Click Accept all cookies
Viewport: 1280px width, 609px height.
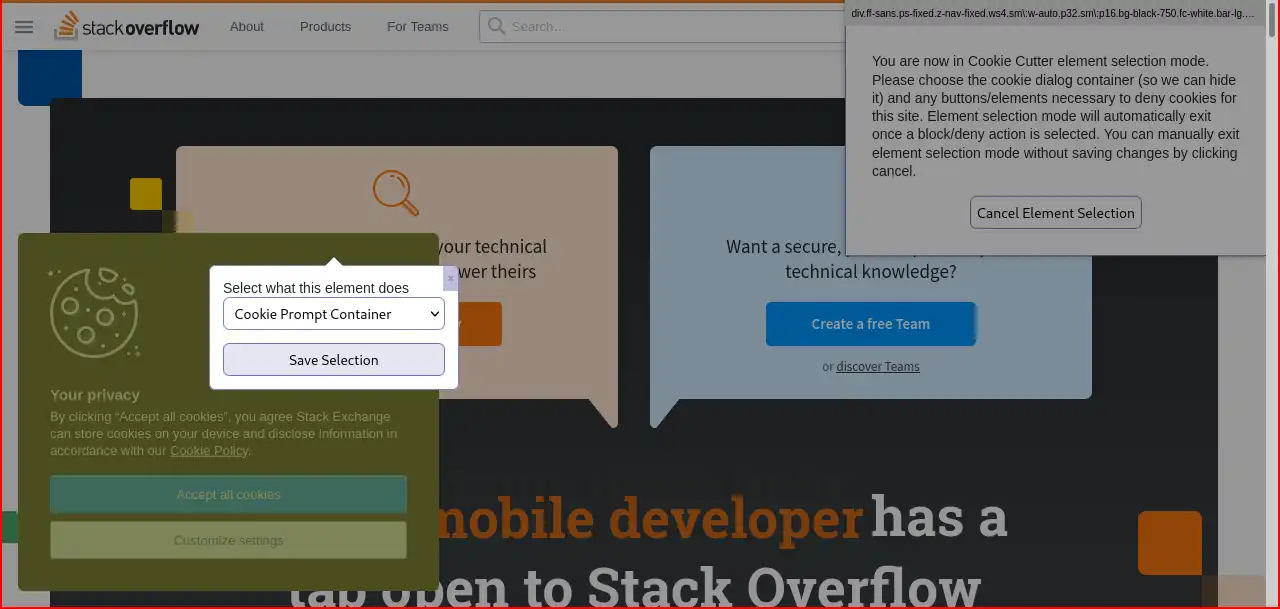pyautogui.click(x=228, y=494)
